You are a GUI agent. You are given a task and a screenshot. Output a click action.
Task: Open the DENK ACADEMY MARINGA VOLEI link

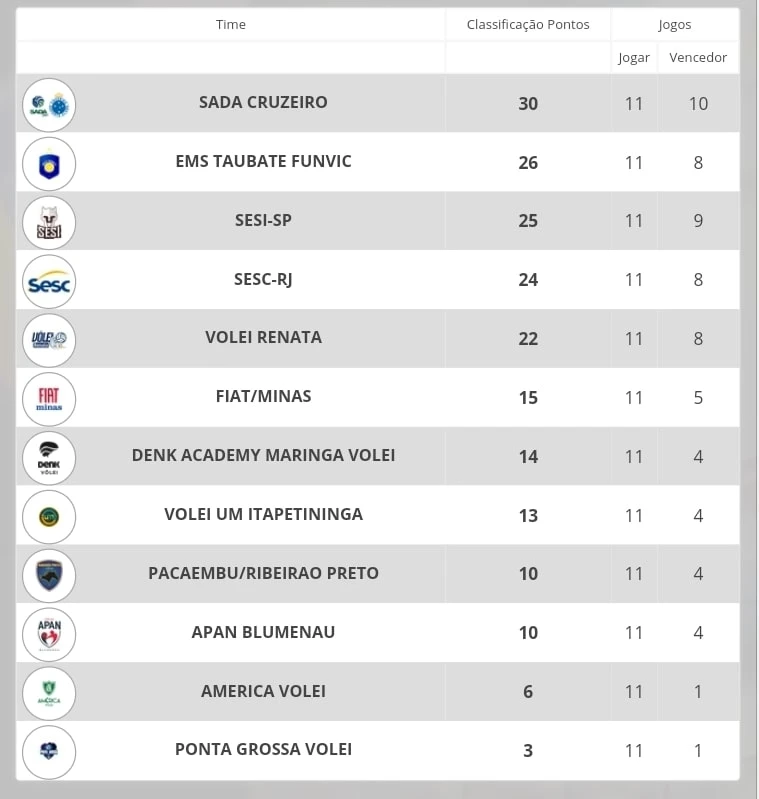pyautogui.click(x=263, y=455)
